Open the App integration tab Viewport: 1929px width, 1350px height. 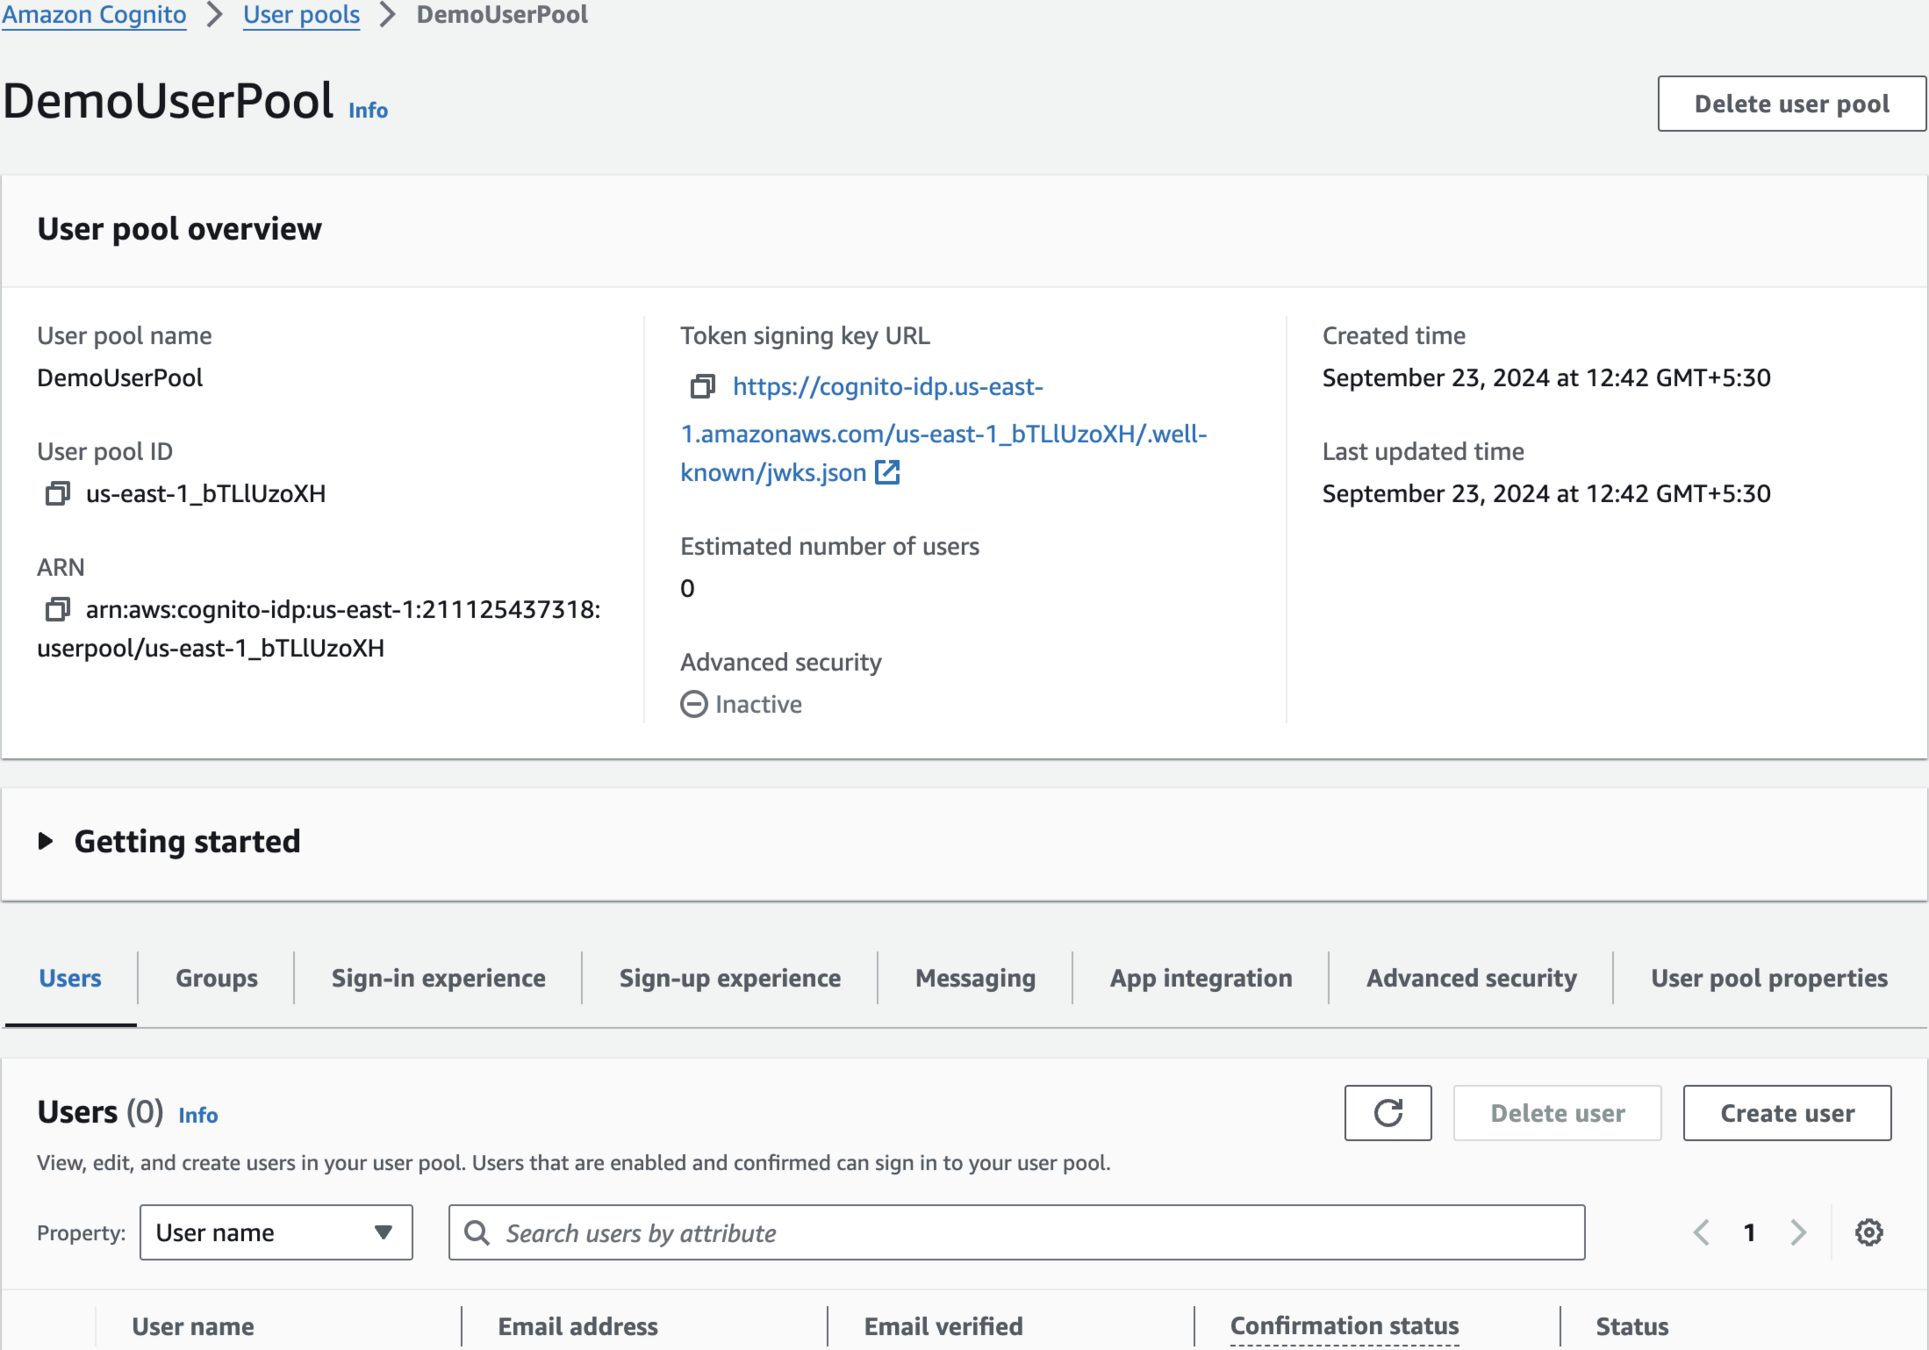point(1200,978)
